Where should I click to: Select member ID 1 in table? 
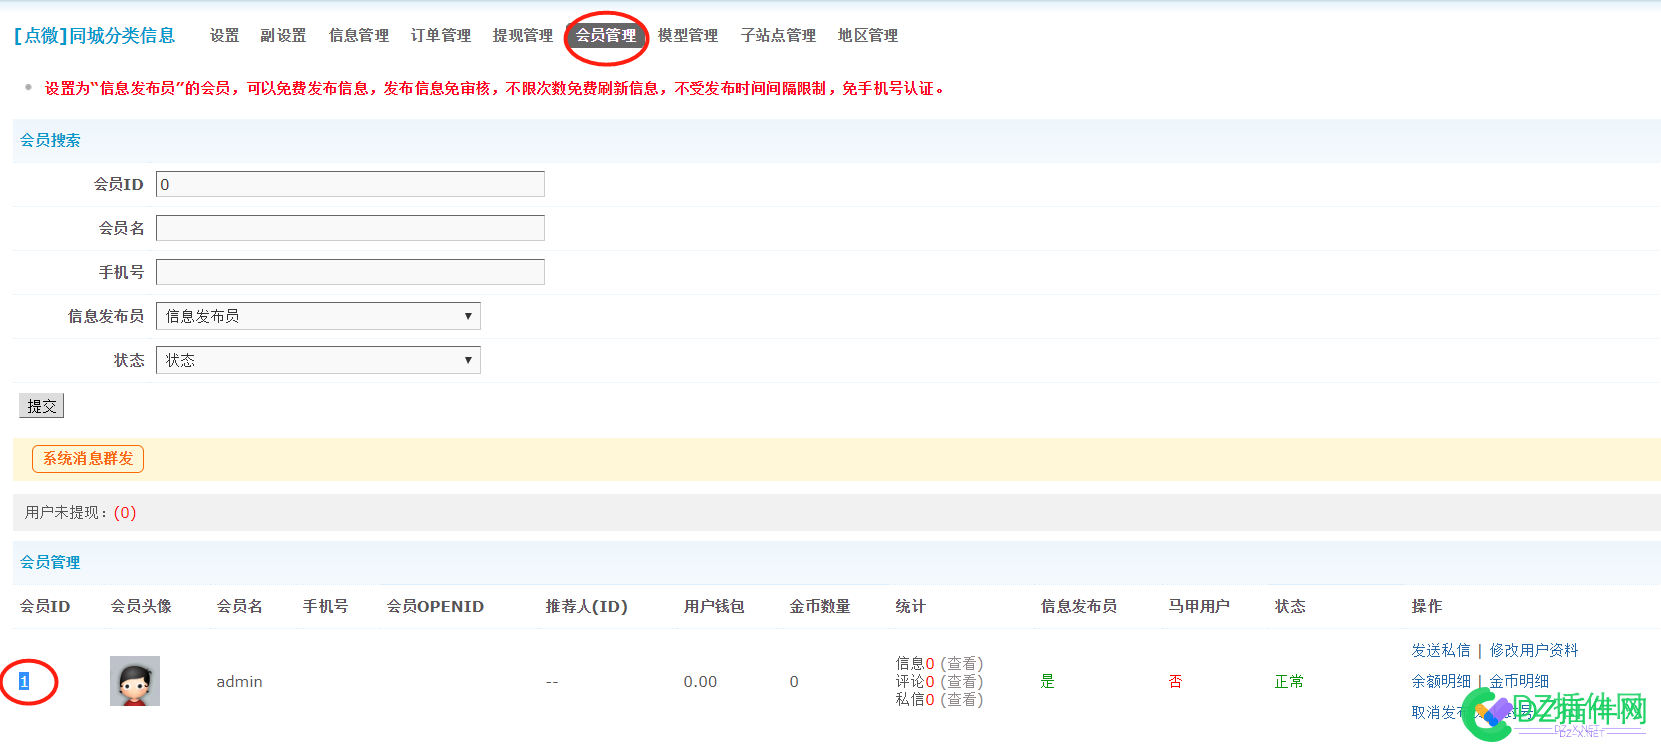[x=24, y=681]
